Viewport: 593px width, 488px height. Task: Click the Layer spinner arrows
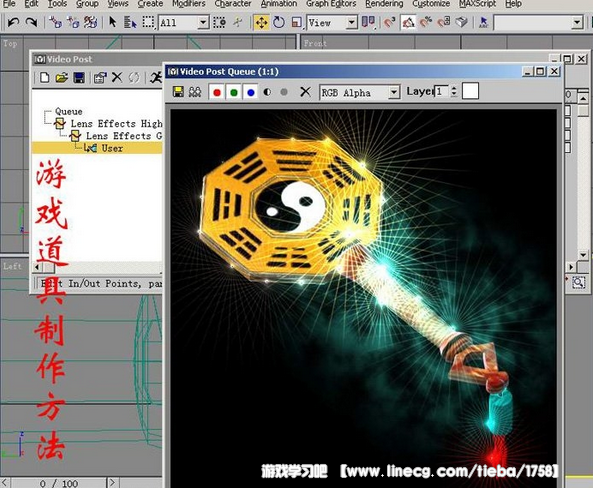[x=454, y=92]
